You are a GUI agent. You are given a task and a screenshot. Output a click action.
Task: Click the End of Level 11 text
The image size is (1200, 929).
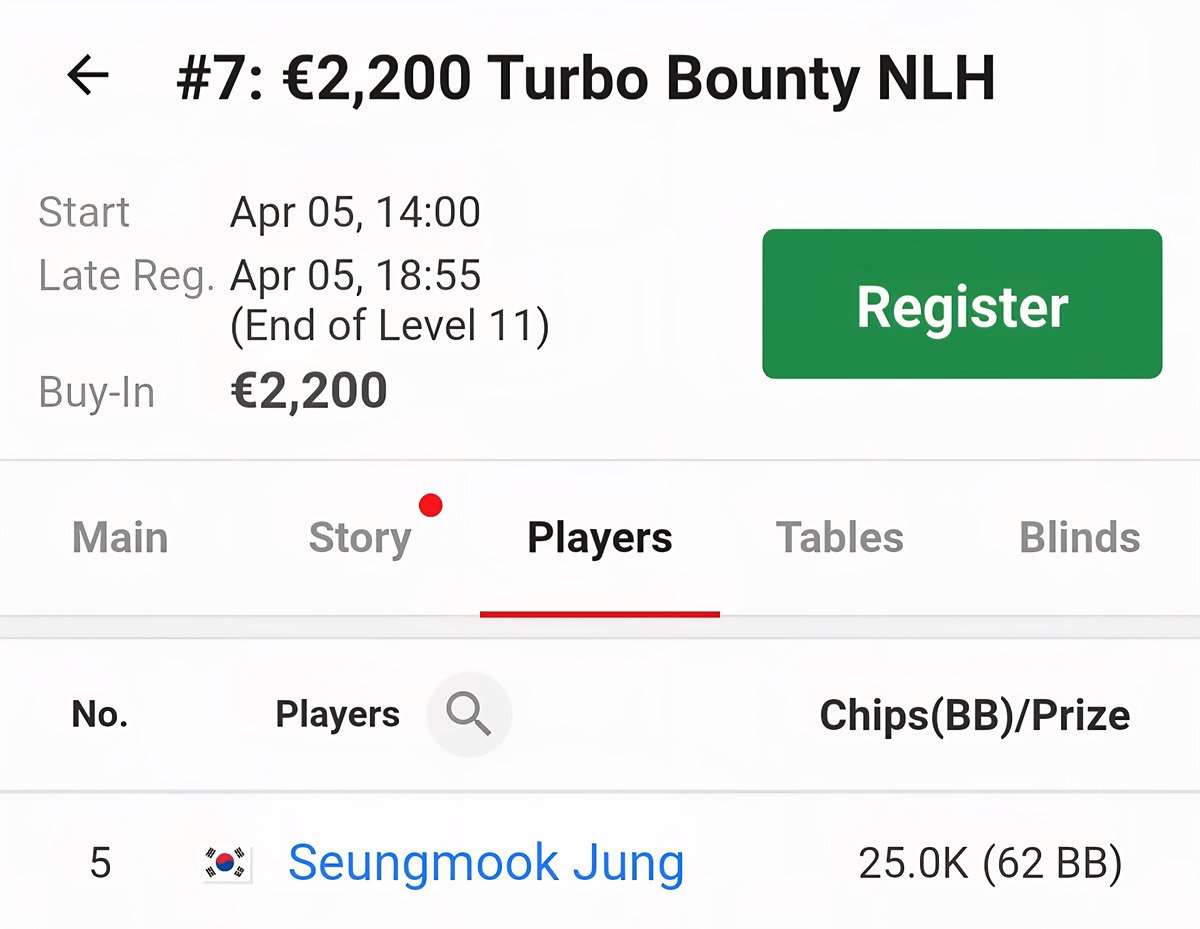[x=390, y=326]
